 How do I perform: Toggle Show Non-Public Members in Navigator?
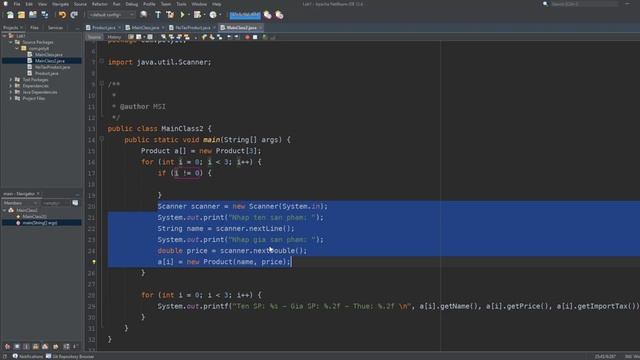36,347
